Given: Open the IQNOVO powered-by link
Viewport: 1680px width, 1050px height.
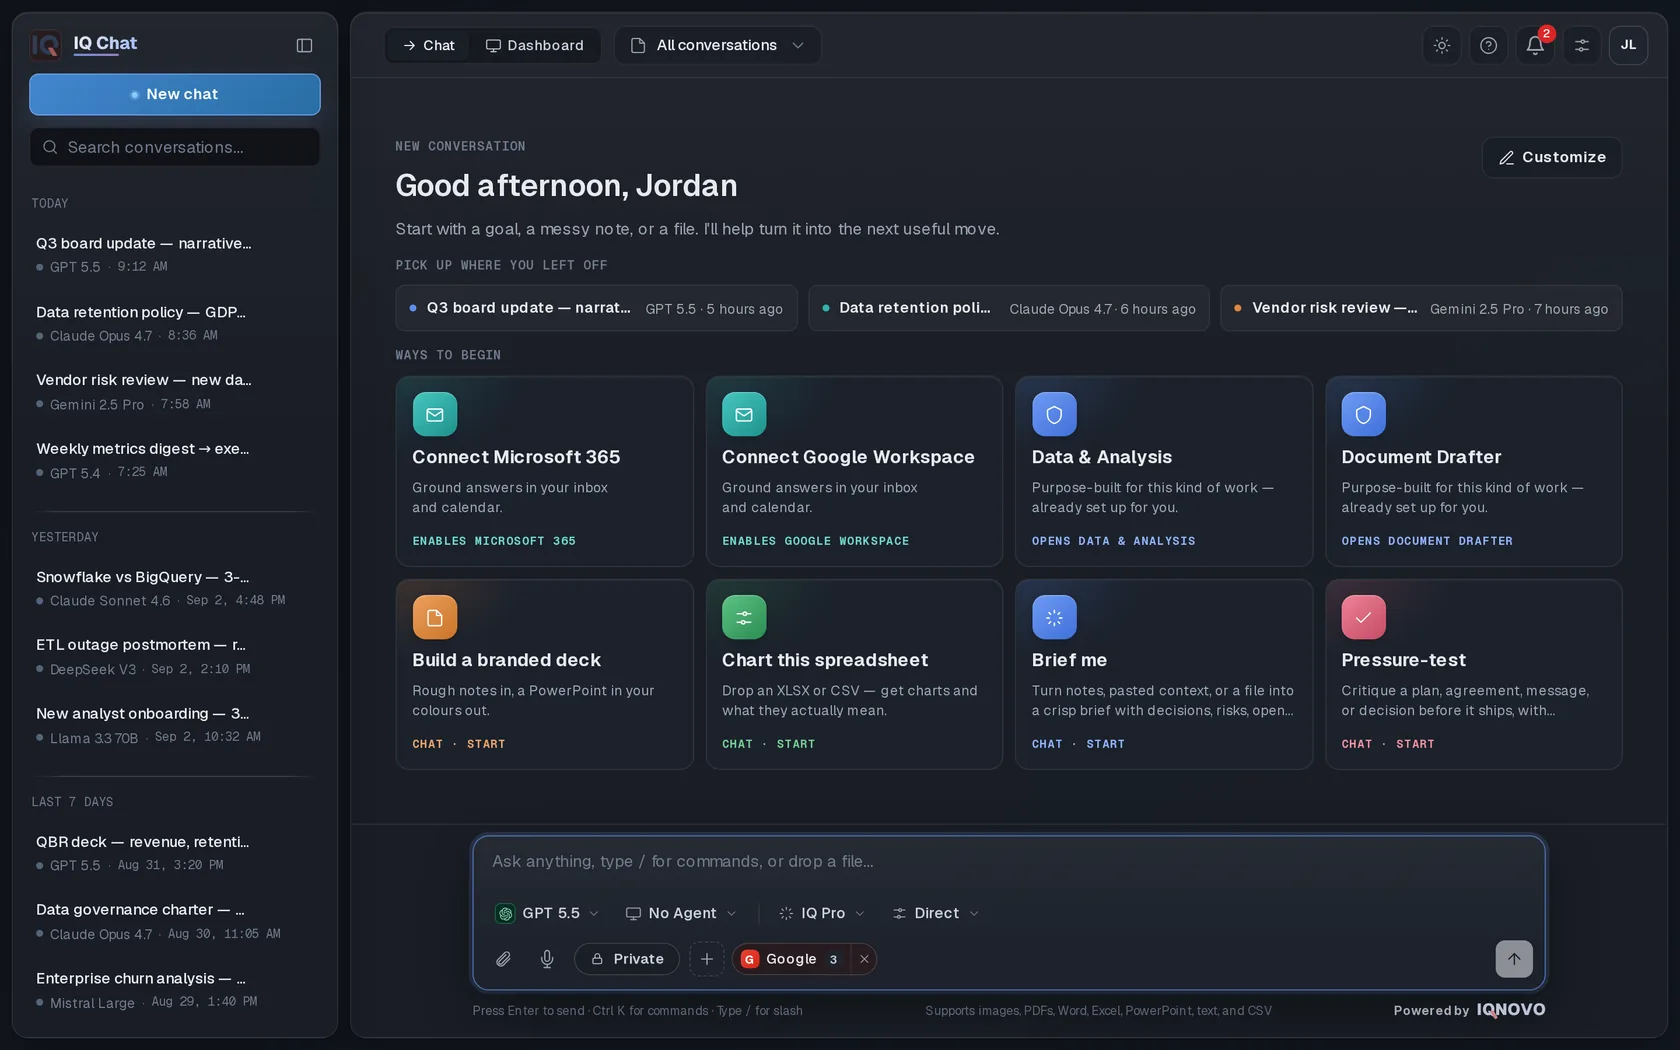Looking at the screenshot, I should 1511,1010.
